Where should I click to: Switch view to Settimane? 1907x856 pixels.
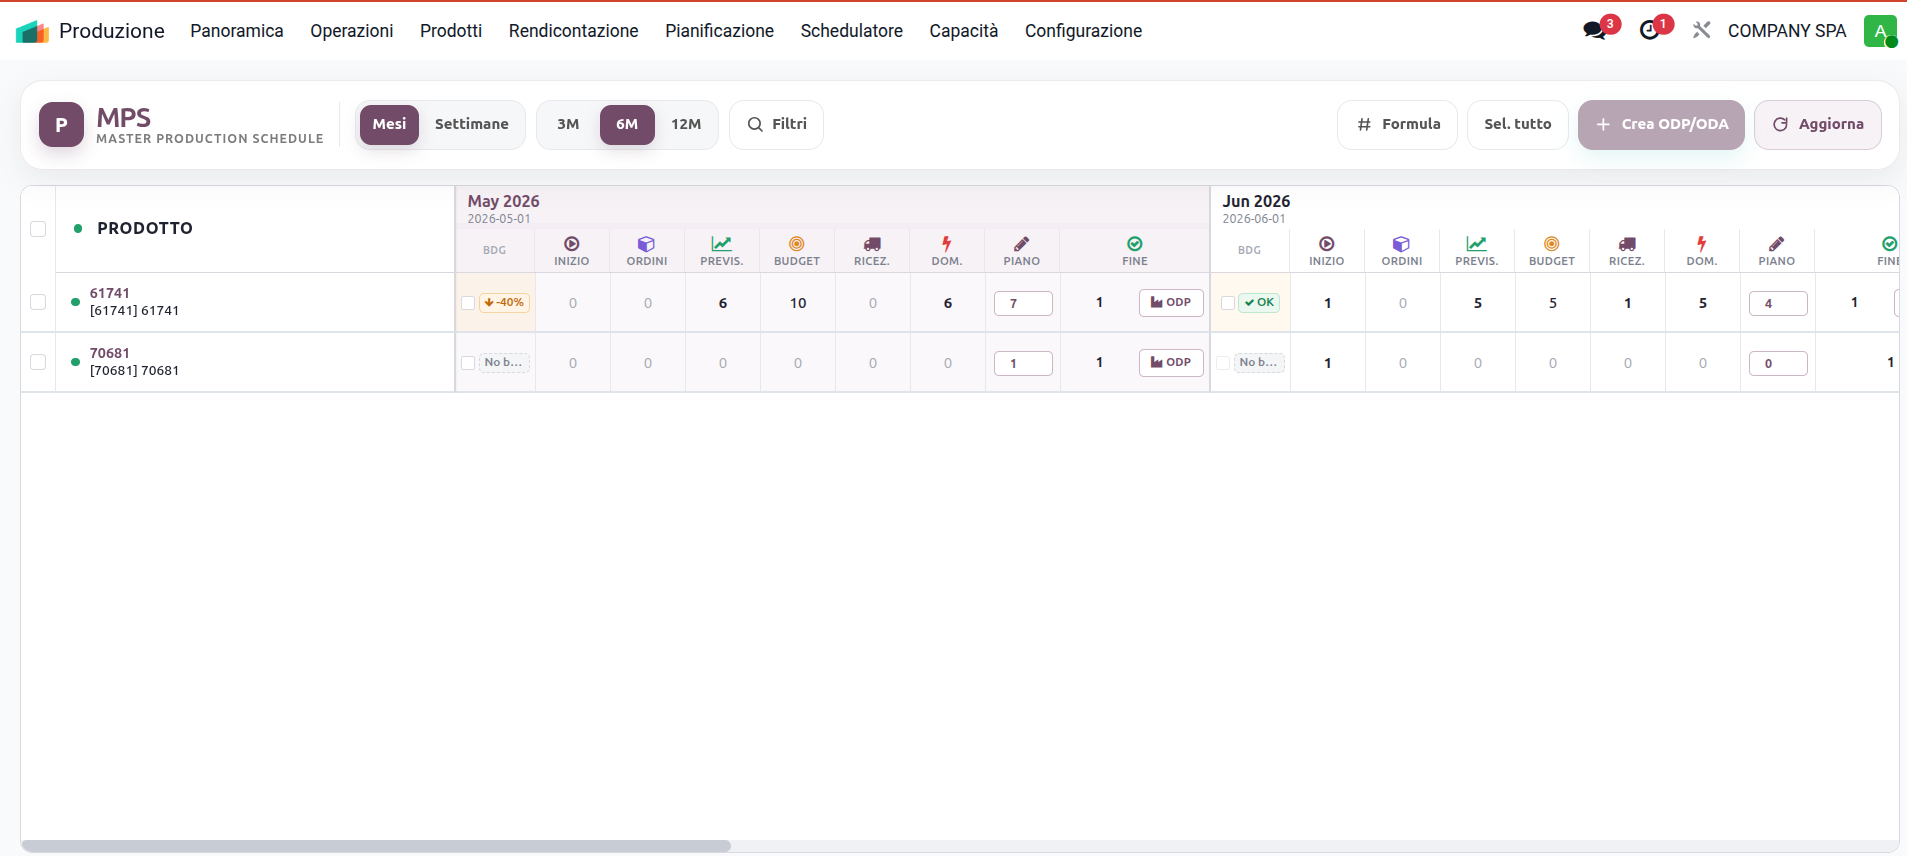click(x=472, y=125)
